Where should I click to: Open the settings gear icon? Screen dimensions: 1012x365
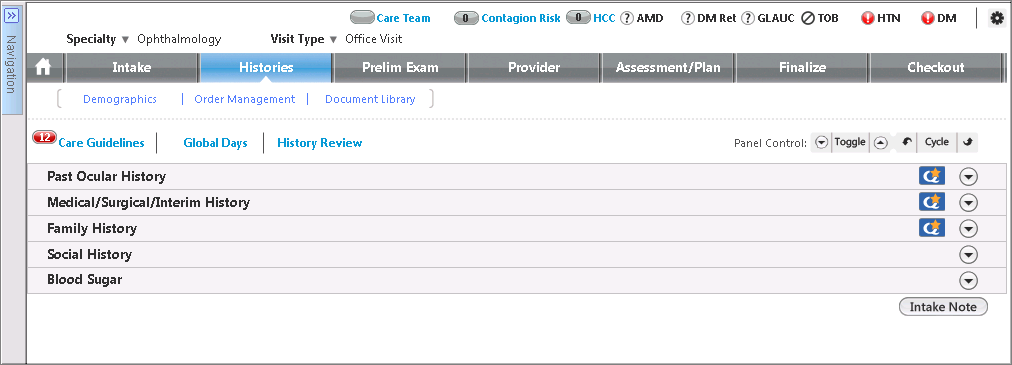996,19
